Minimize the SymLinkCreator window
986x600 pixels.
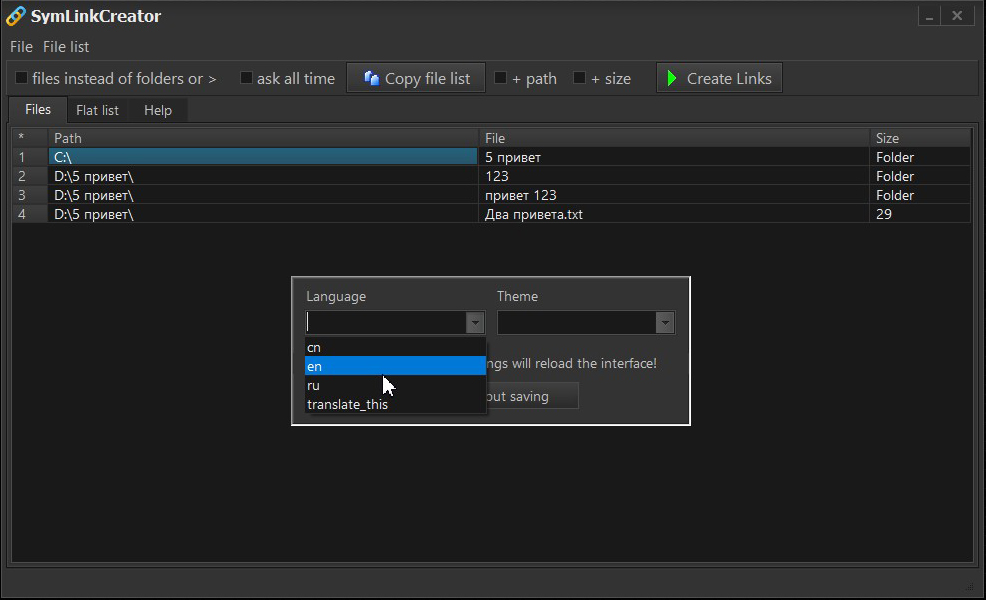(929, 16)
